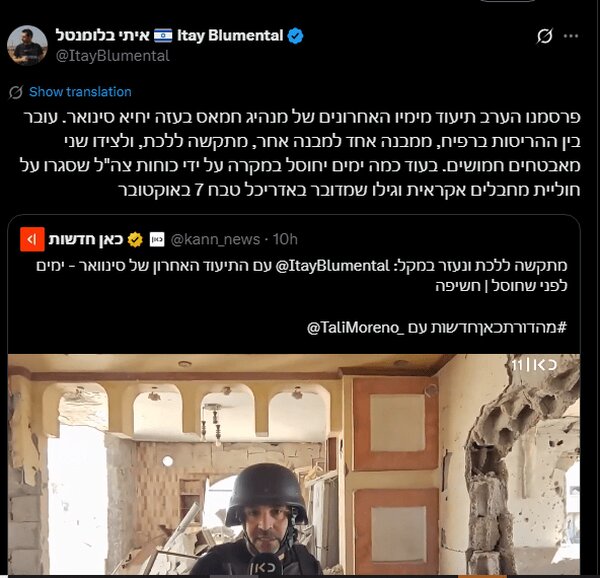Open Itay Blumental's profile avatar
Image resolution: width=600 pixels, height=578 pixels.
(27, 46)
